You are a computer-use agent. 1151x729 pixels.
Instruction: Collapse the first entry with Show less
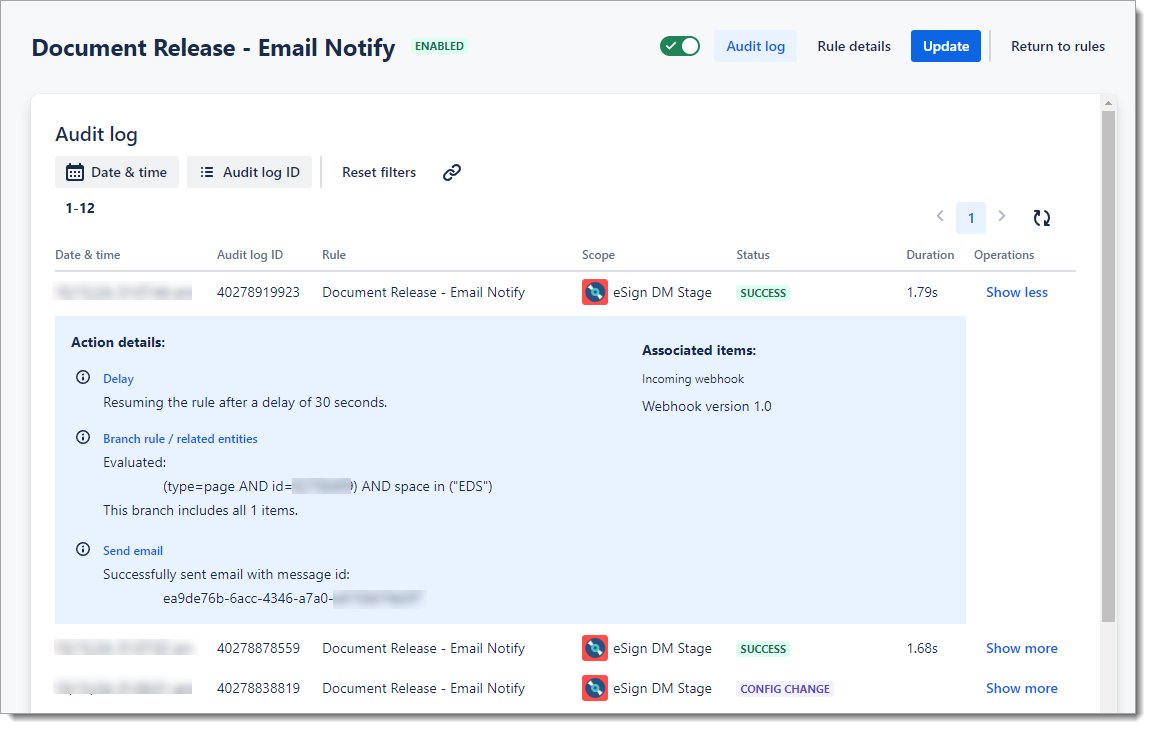tap(1017, 292)
